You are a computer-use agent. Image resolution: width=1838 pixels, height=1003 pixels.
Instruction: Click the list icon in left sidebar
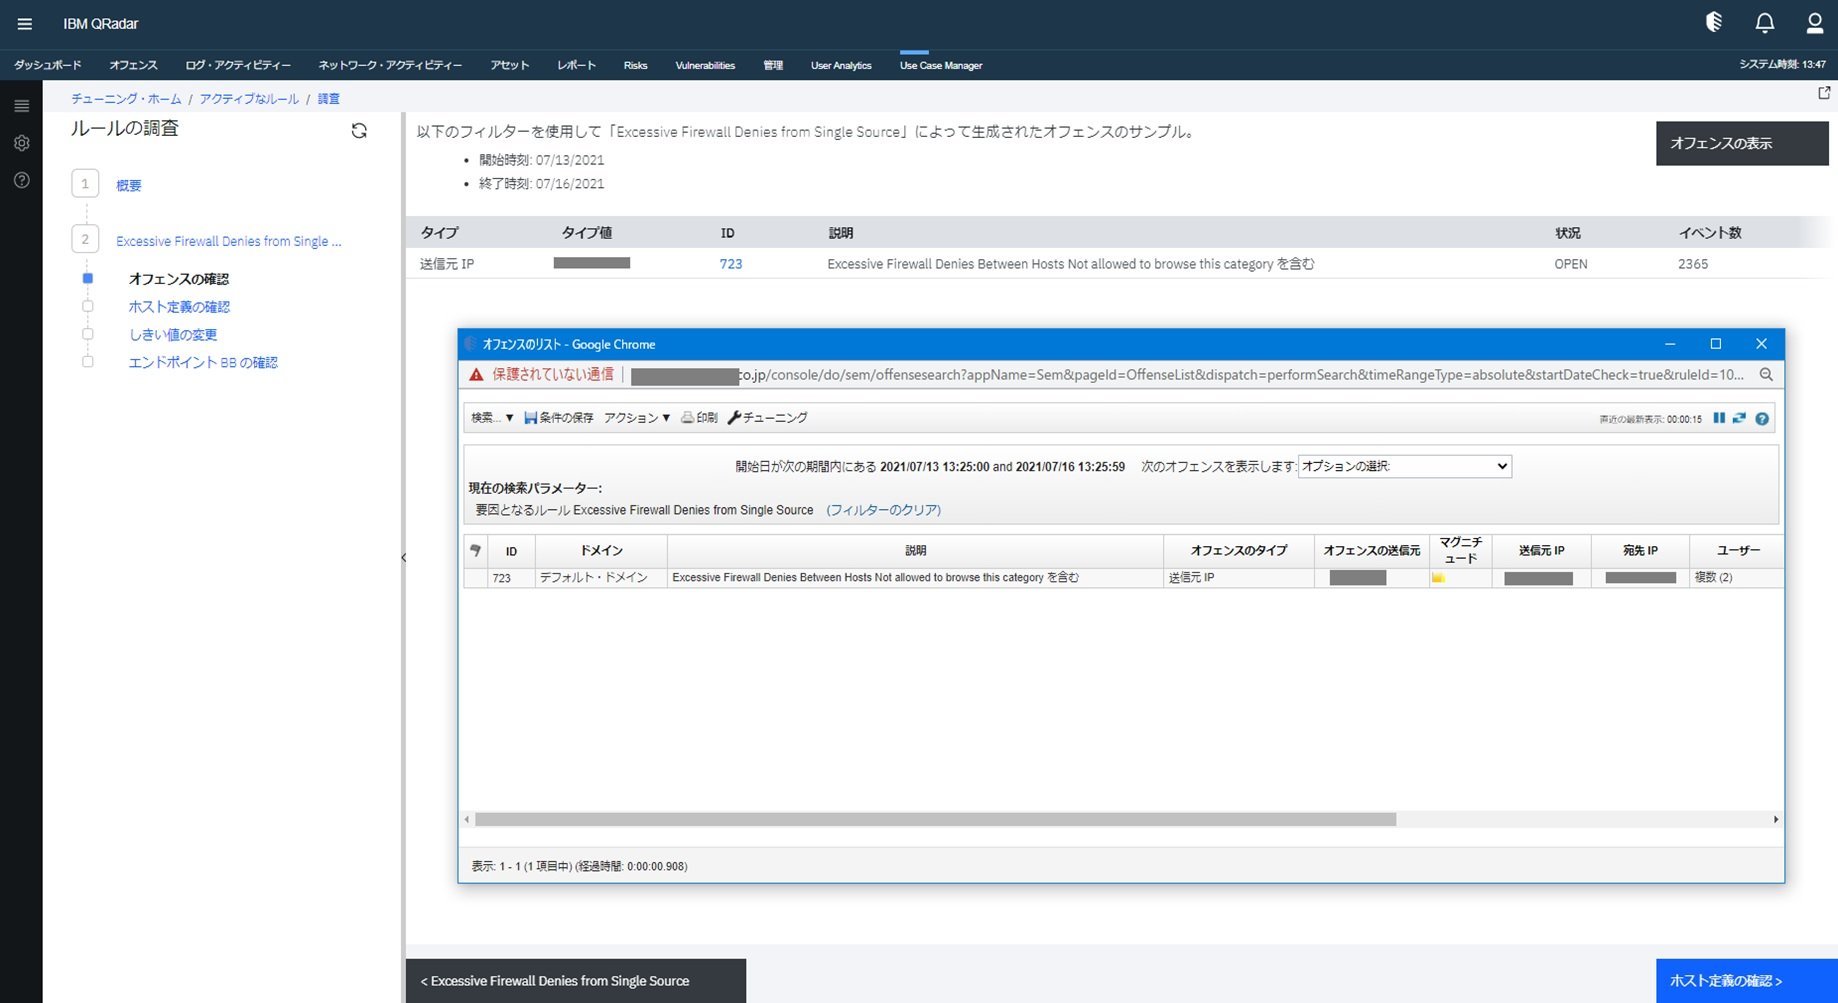tap(21, 106)
